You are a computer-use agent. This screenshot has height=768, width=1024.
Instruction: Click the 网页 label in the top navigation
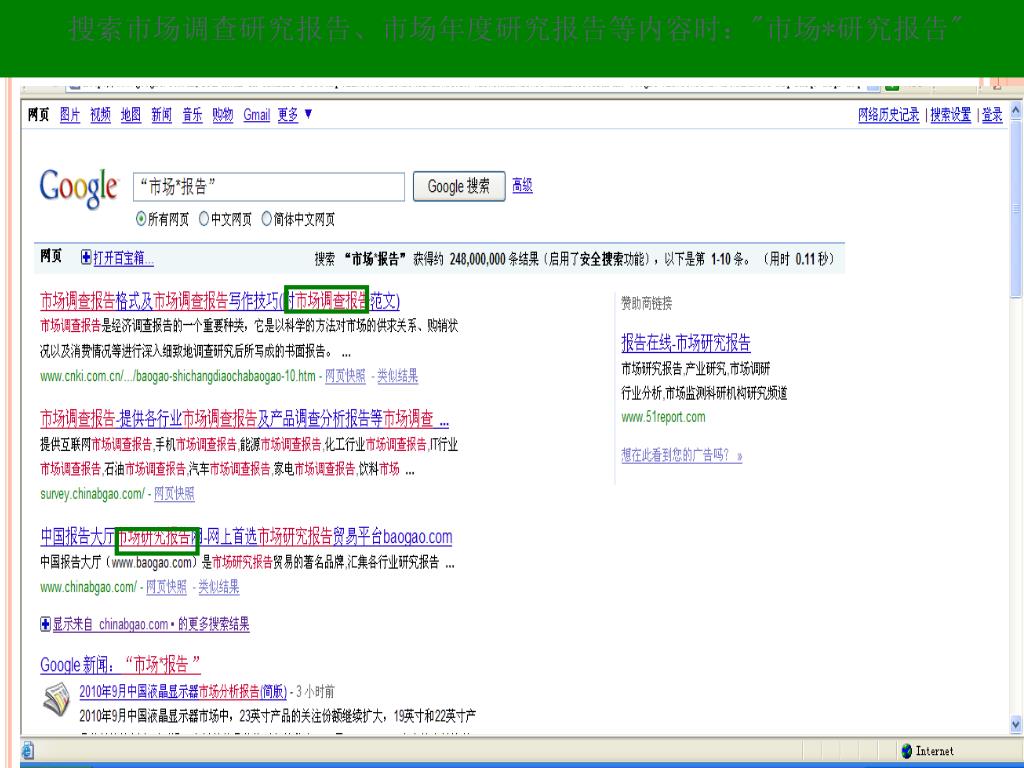[39, 115]
